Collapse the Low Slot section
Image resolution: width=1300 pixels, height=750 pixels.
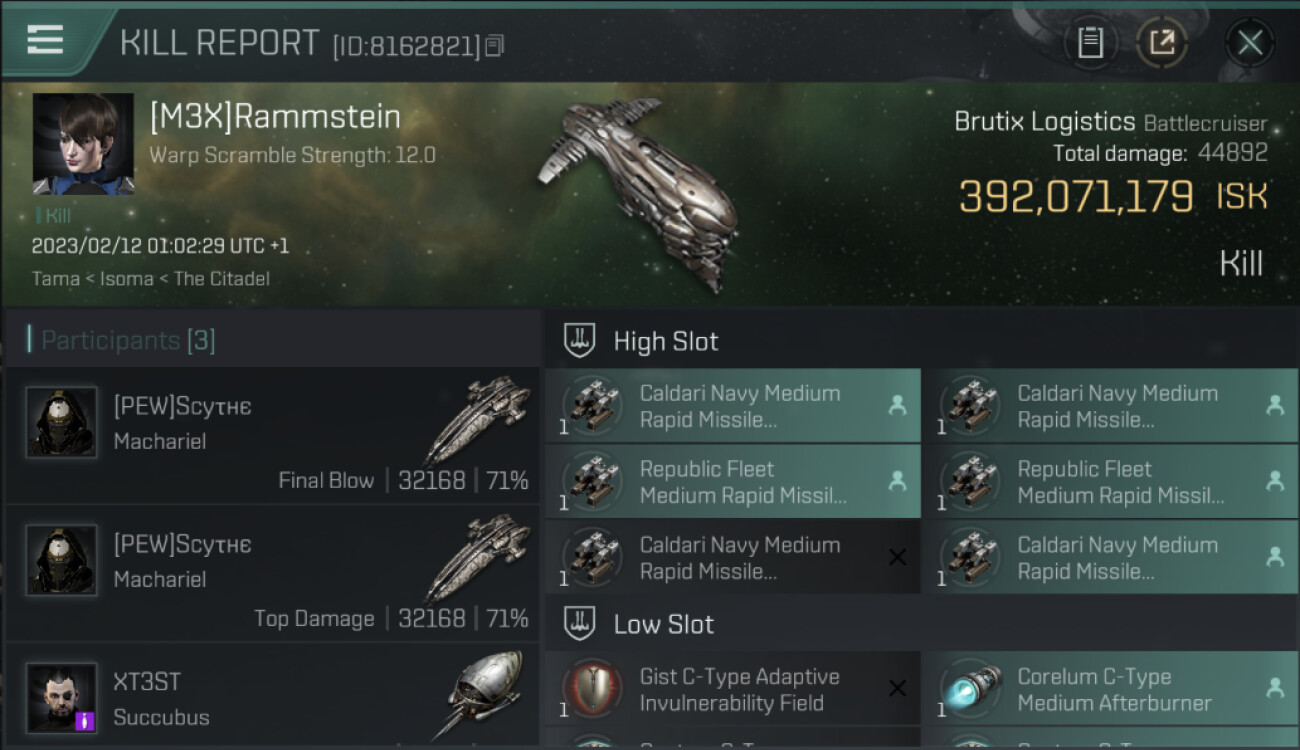pyautogui.click(x=580, y=624)
